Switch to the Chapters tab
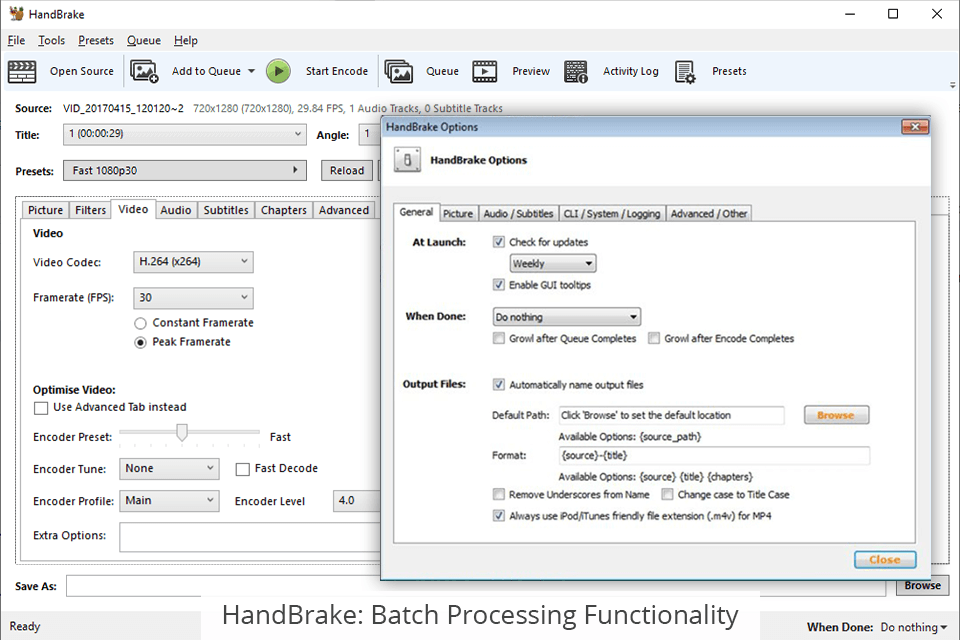This screenshot has height=640, width=960. pos(283,210)
